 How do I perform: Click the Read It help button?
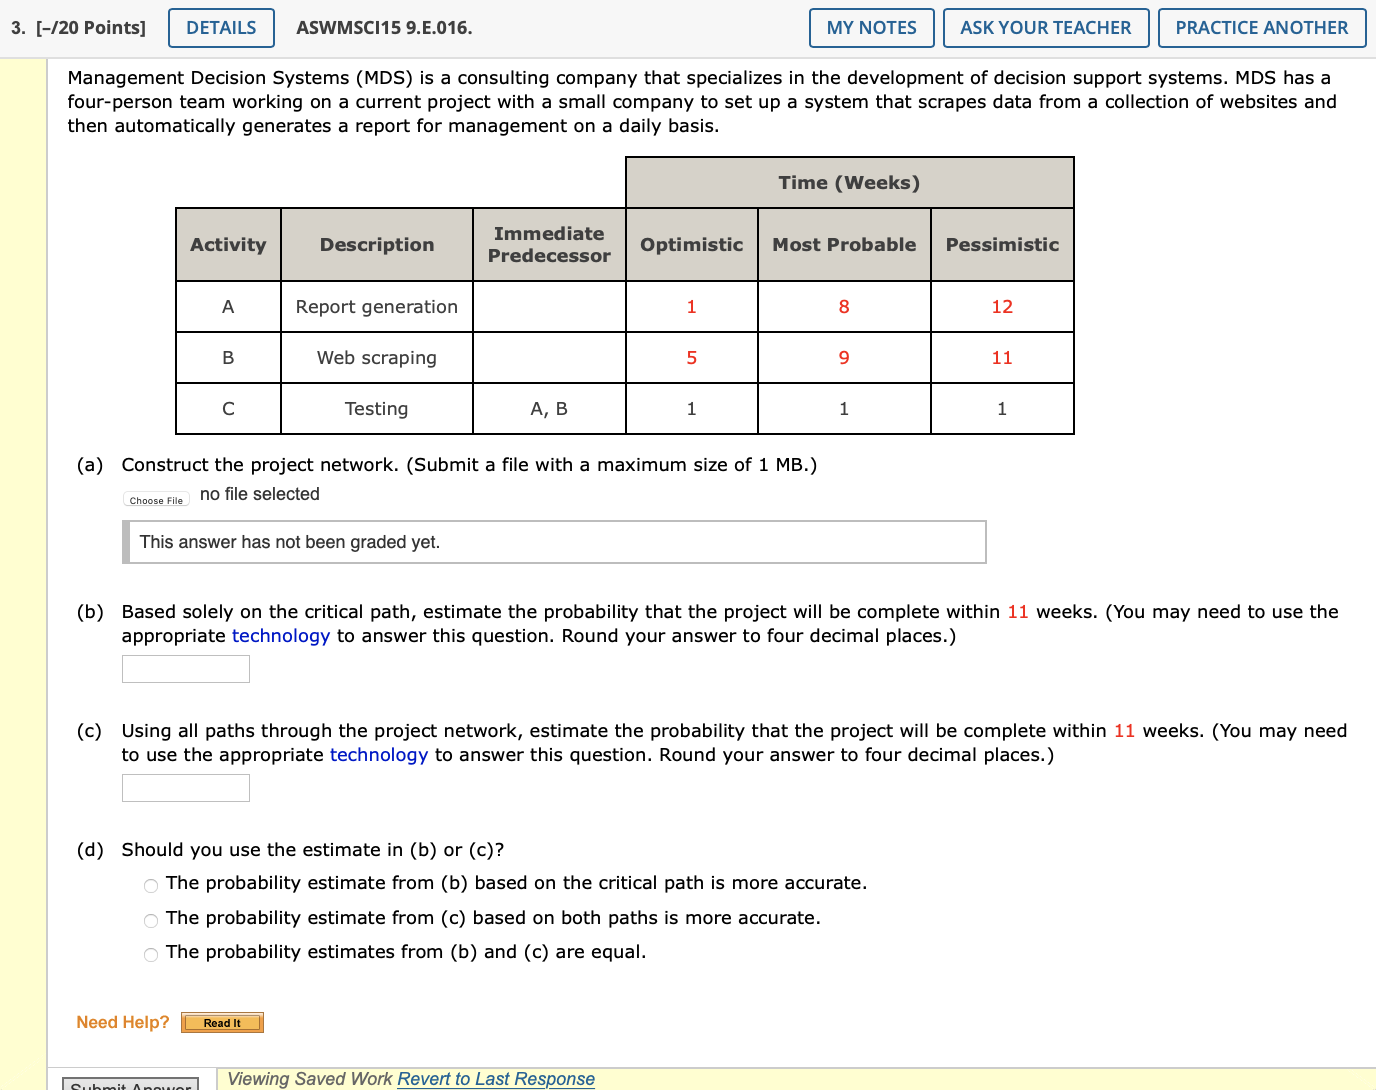pyautogui.click(x=222, y=1022)
